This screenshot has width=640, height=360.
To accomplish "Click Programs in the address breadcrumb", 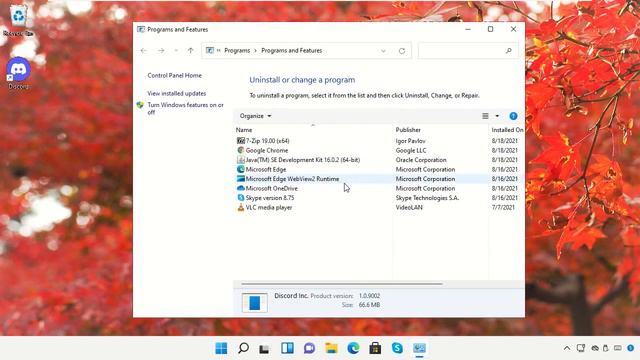I will pos(237,51).
